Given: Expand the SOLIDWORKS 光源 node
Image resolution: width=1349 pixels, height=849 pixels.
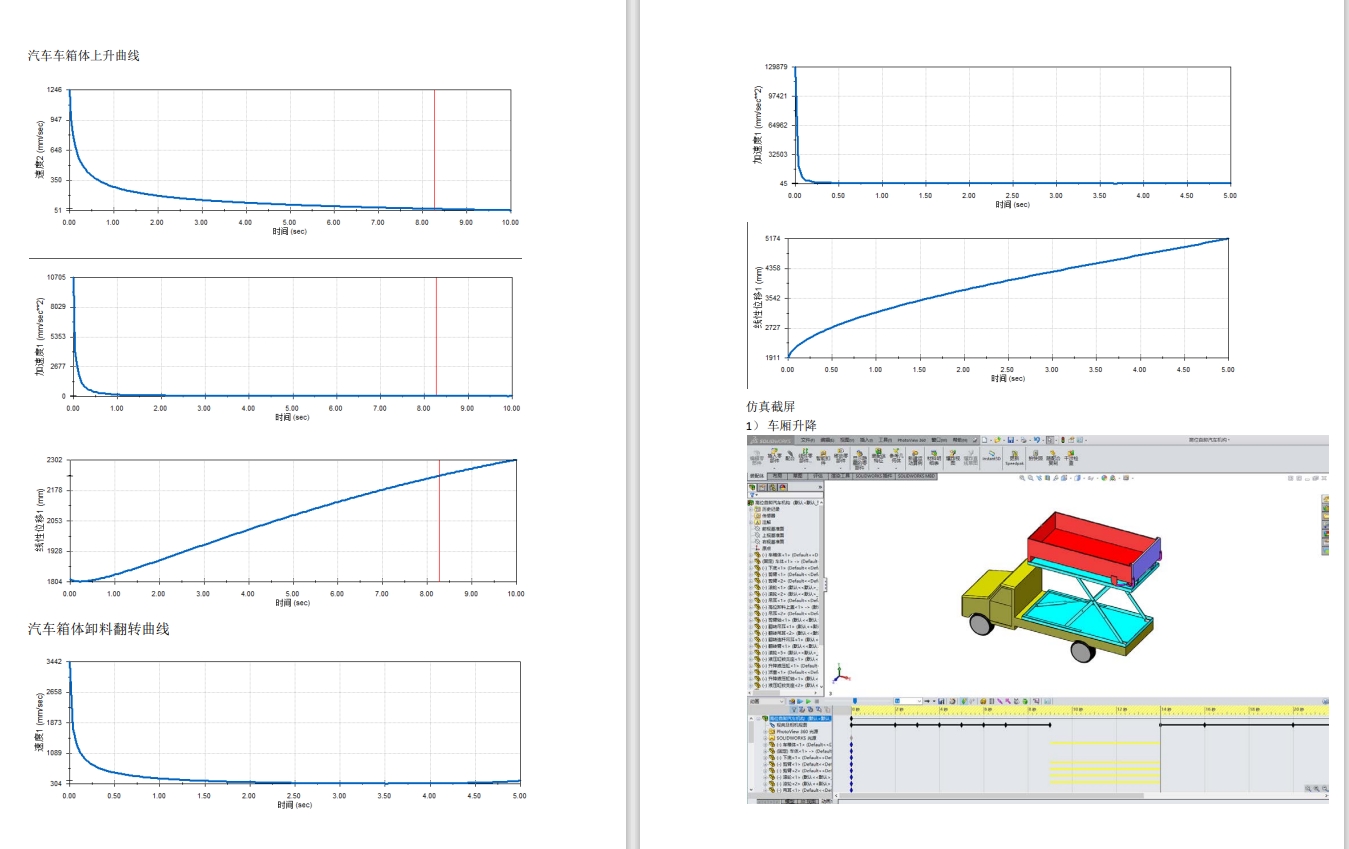Looking at the screenshot, I should [x=765, y=738].
